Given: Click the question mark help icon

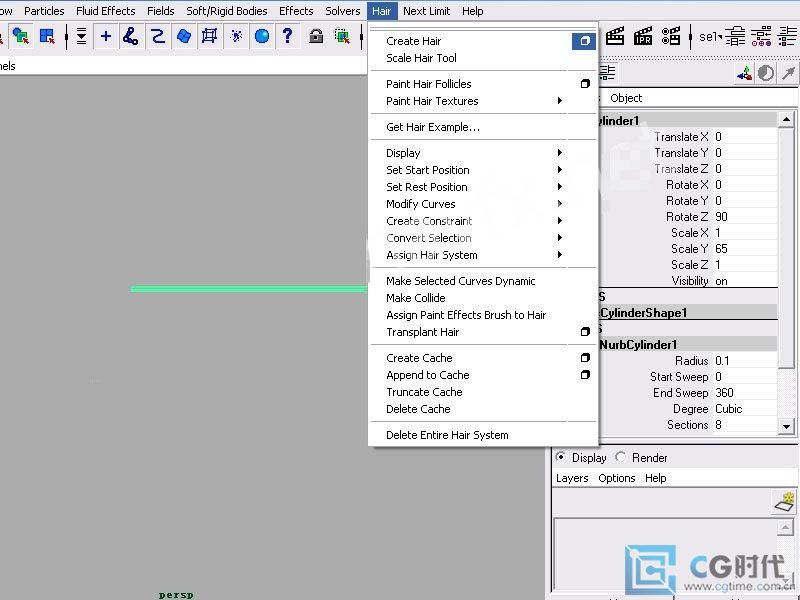Looking at the screenshot, I should pyautogui.click(x=287, y=36).
